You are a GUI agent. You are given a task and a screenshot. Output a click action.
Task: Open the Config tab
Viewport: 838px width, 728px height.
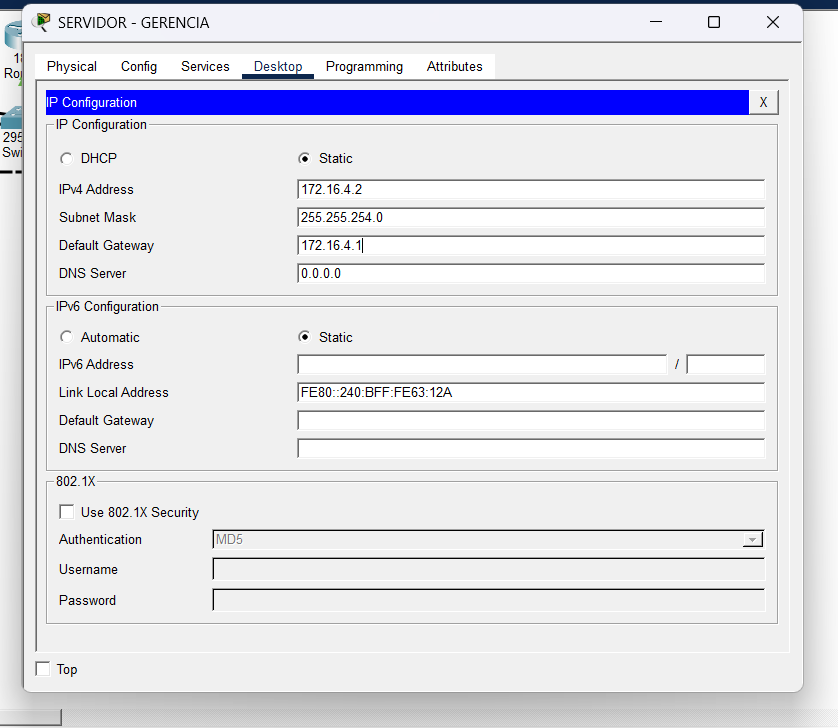(x=139, y=67)
